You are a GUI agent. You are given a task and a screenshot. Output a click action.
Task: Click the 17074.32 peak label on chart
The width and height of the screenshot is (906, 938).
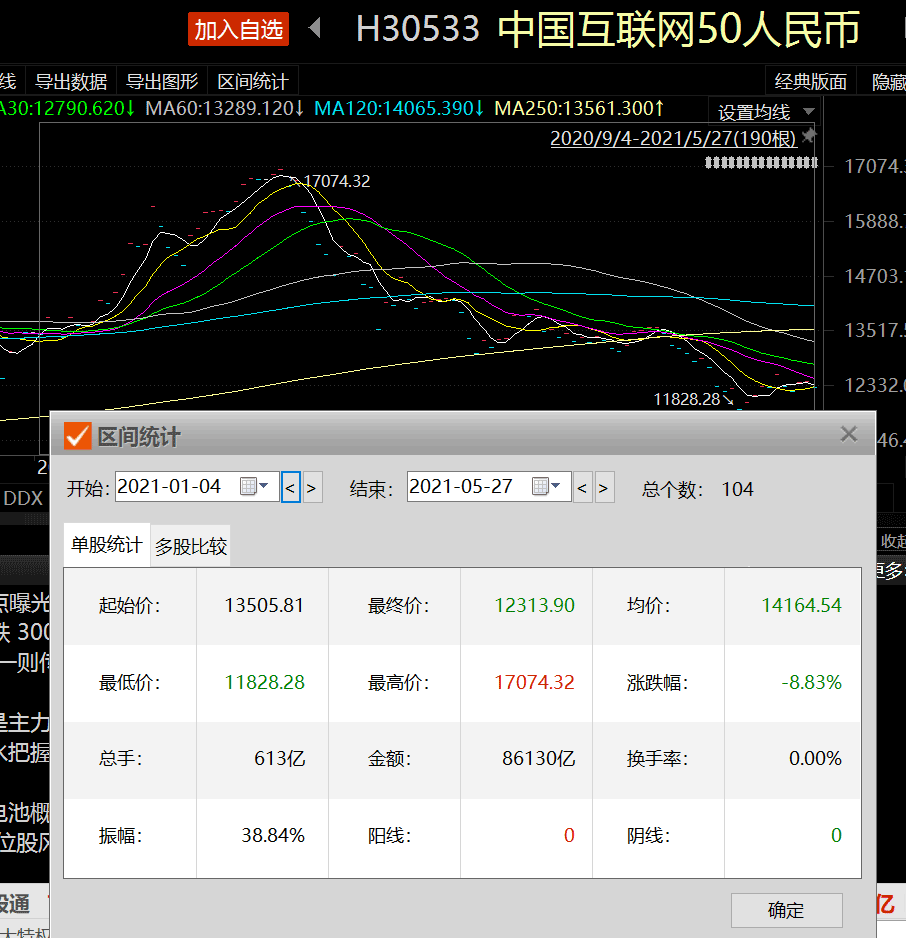click(337, 181)
